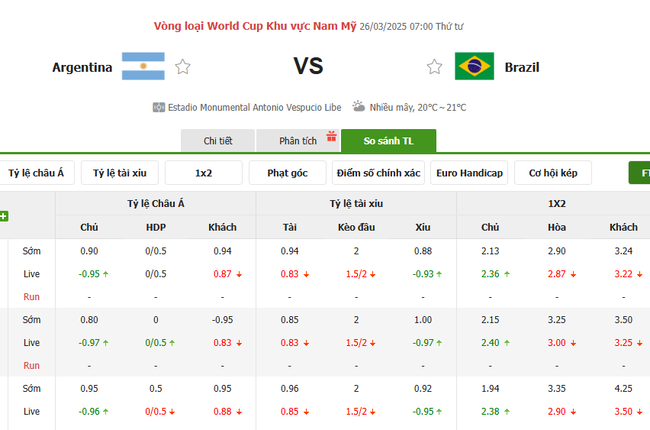Open Điểm số chính xác odds
This screenshot has width=650, height=430.
pyautogui.click(x=379, y=173)
